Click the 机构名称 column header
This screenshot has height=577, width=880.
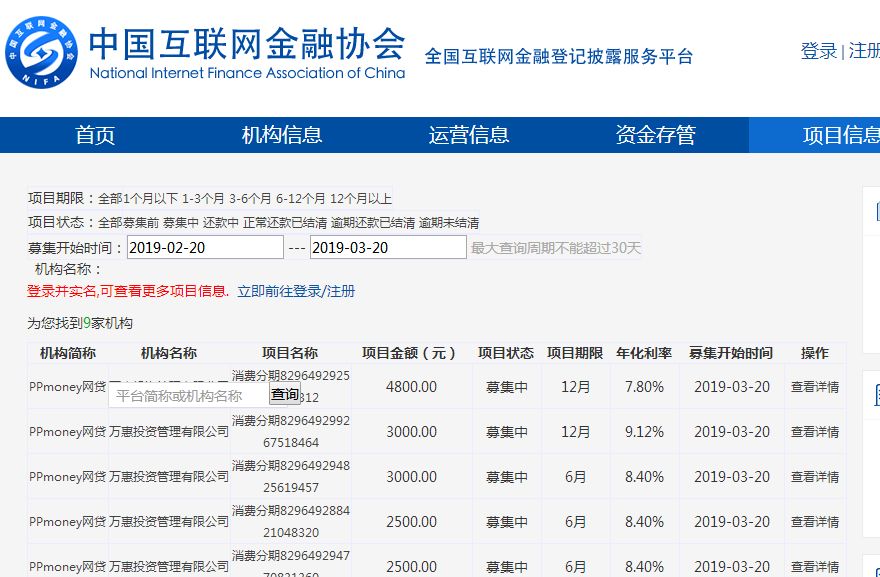point(169,353)
